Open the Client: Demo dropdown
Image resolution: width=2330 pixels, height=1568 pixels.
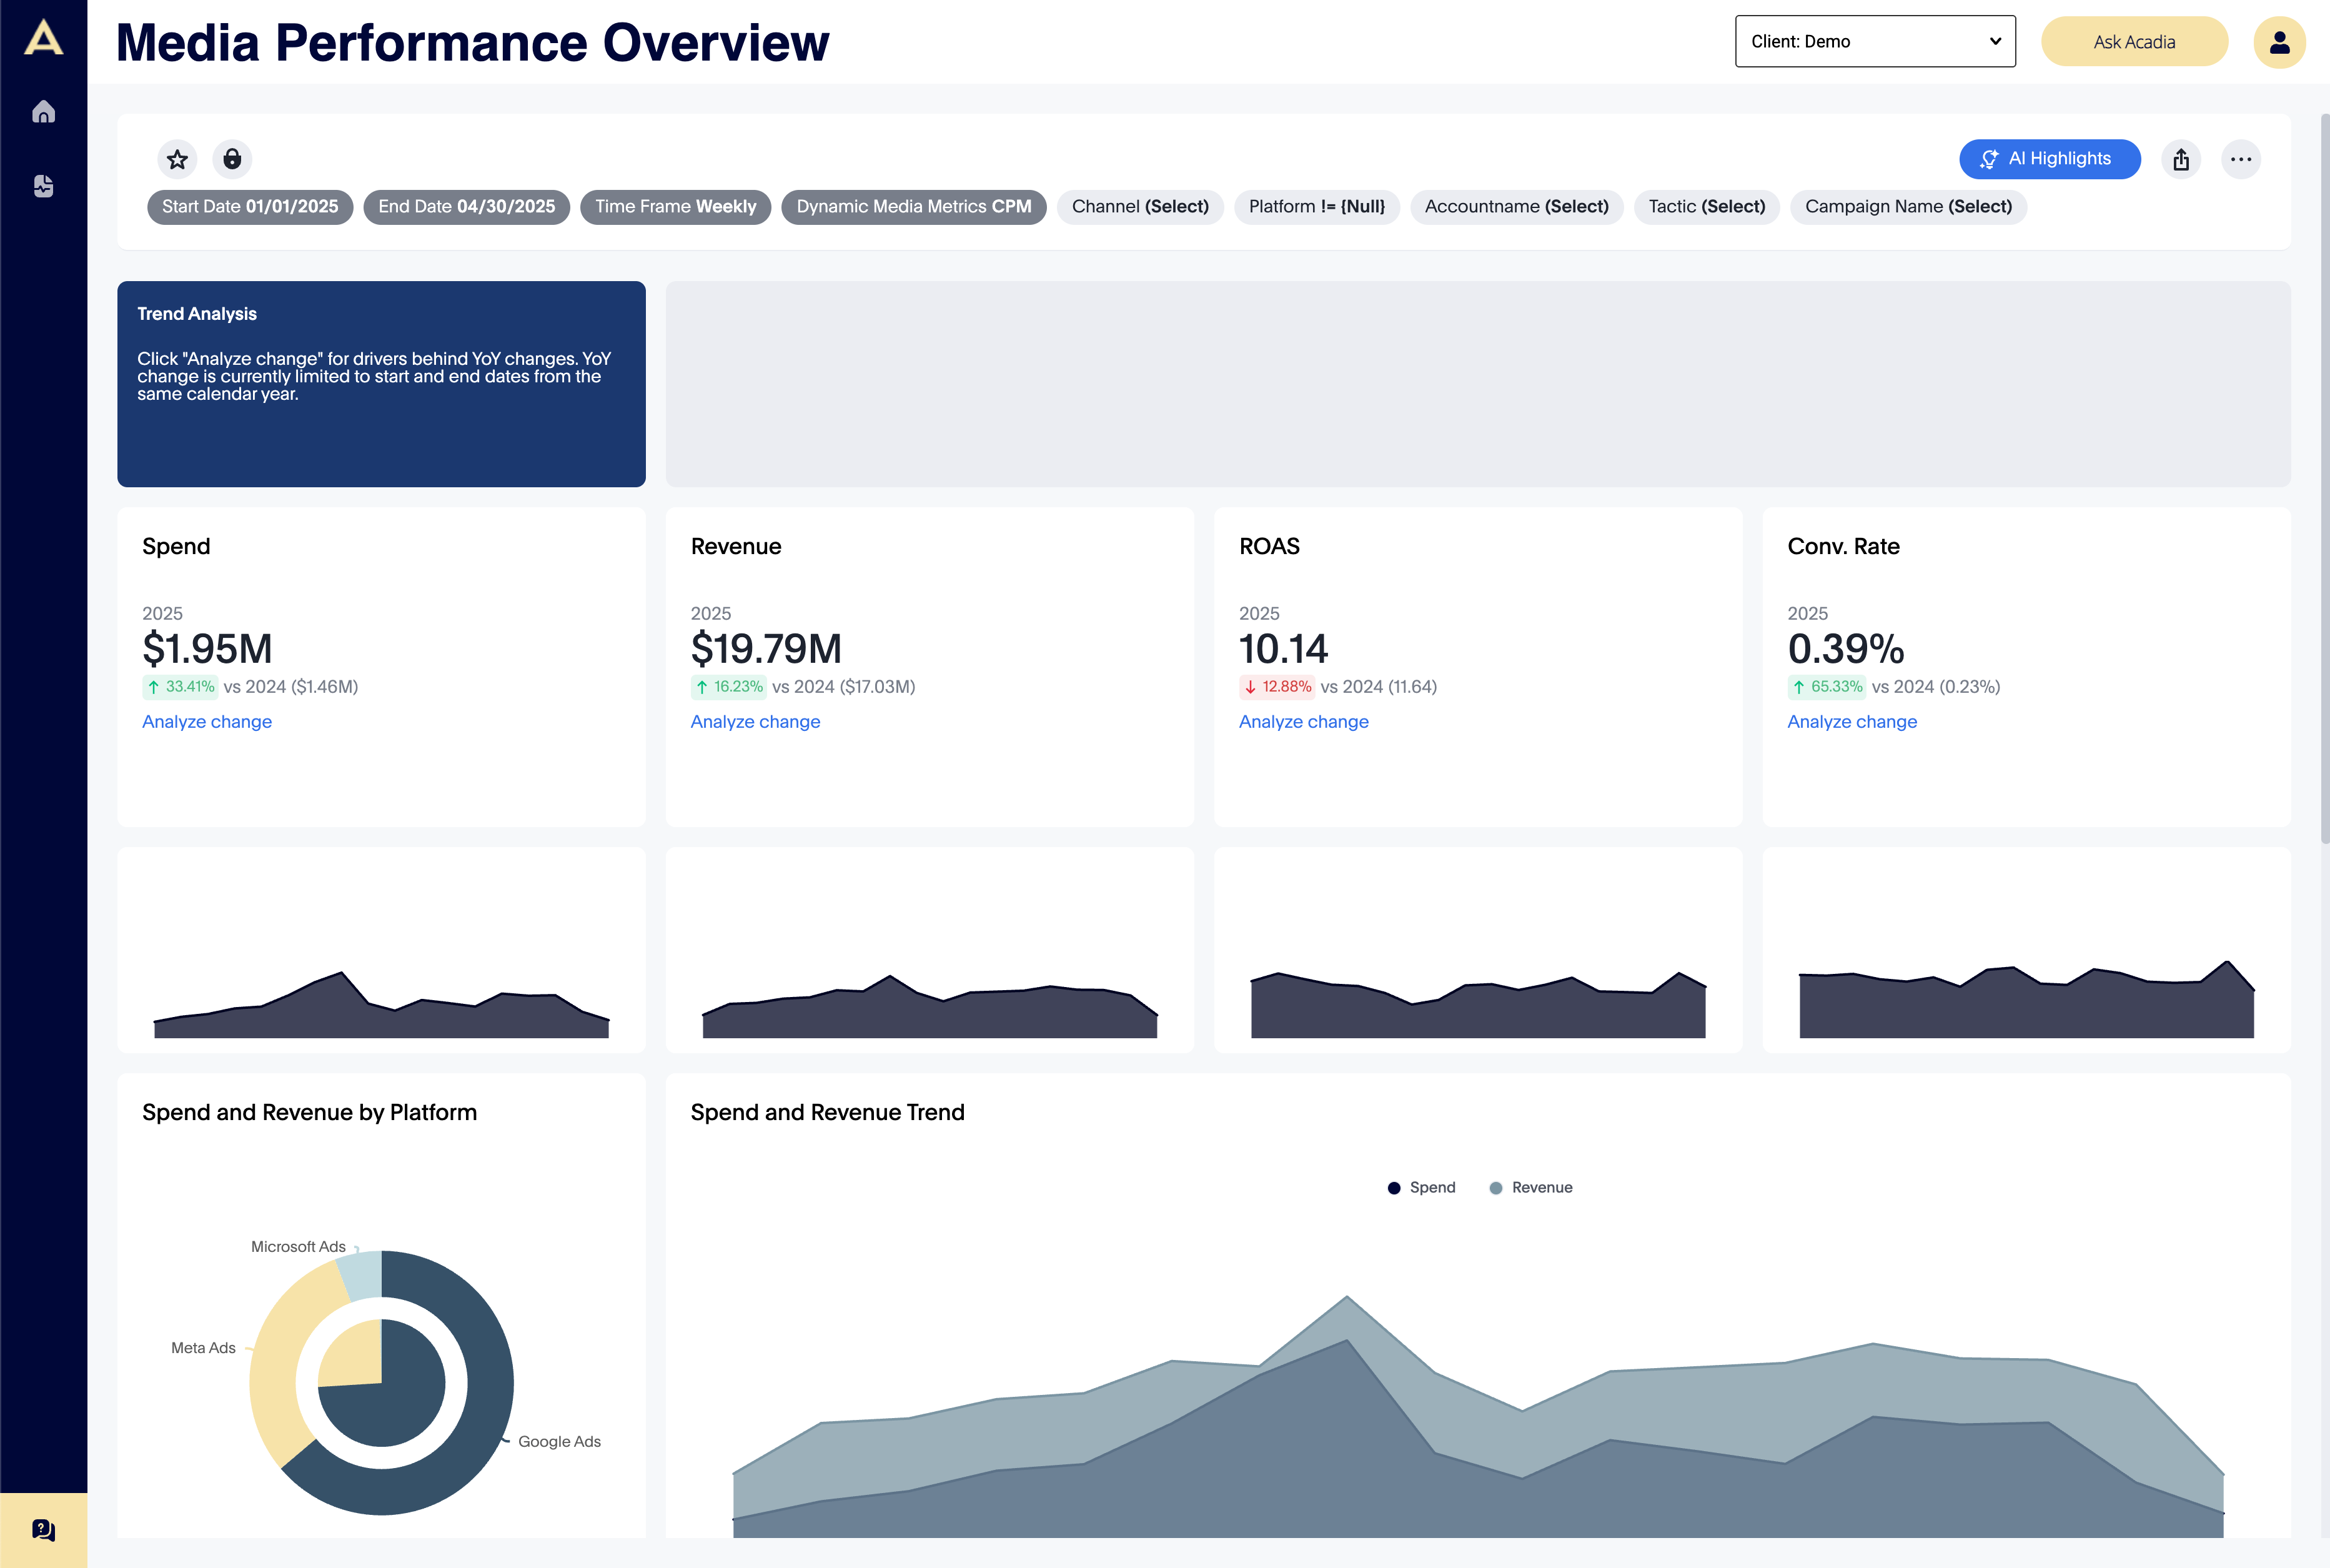point(1875,41)
